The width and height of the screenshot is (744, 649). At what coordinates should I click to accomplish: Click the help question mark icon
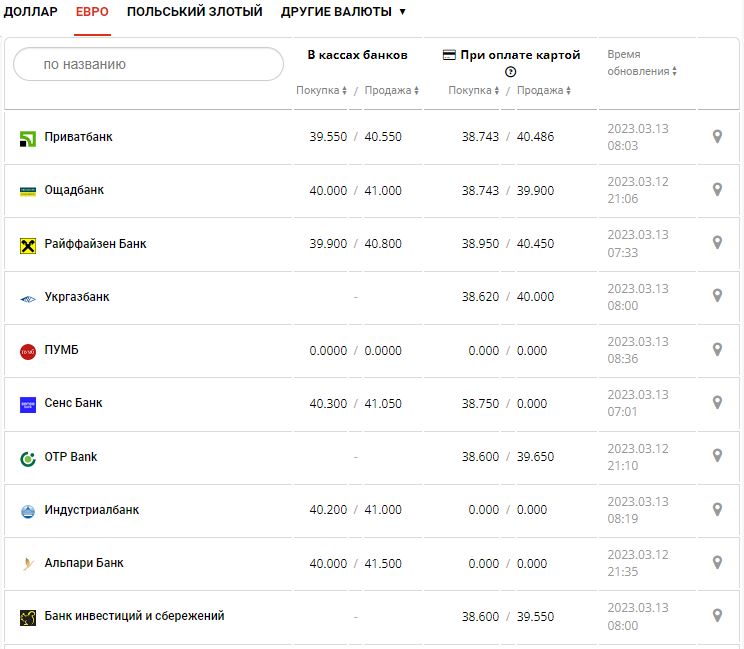point(511,72)
